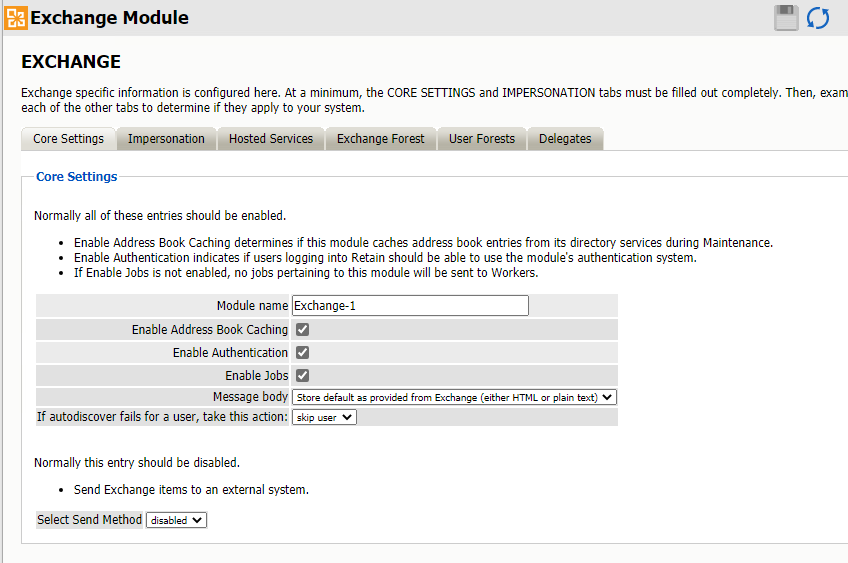Uncheck the Enable Authentication checkbox

pos(302,352)
